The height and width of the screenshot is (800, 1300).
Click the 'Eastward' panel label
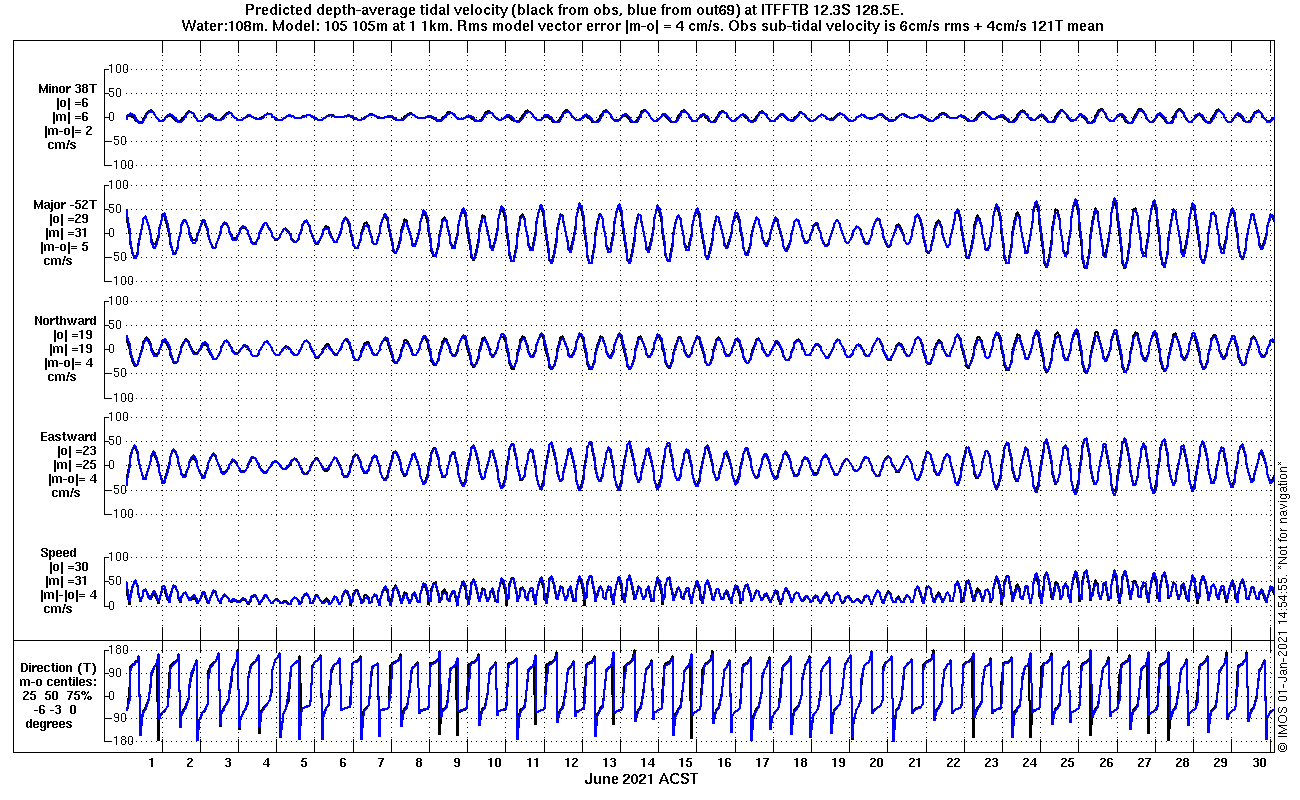[68, 437]
